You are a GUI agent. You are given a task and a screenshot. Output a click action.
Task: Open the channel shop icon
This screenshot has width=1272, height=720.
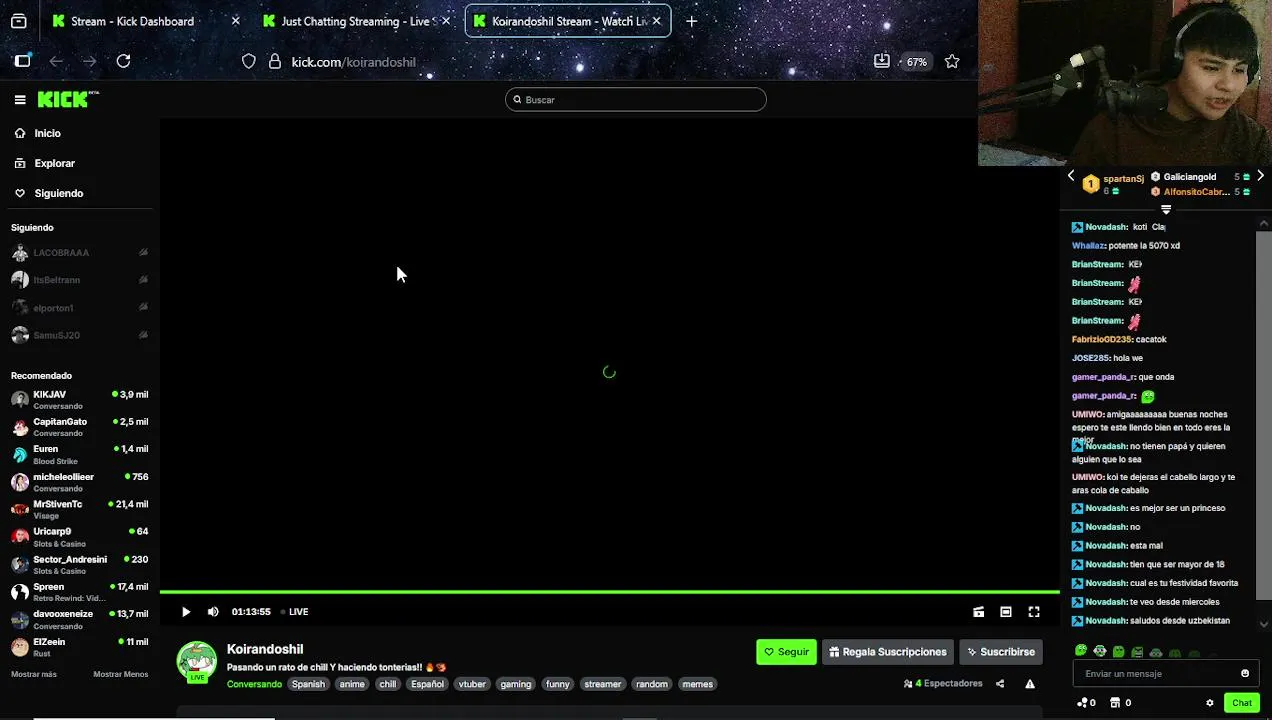click(x=1117, y=703)
